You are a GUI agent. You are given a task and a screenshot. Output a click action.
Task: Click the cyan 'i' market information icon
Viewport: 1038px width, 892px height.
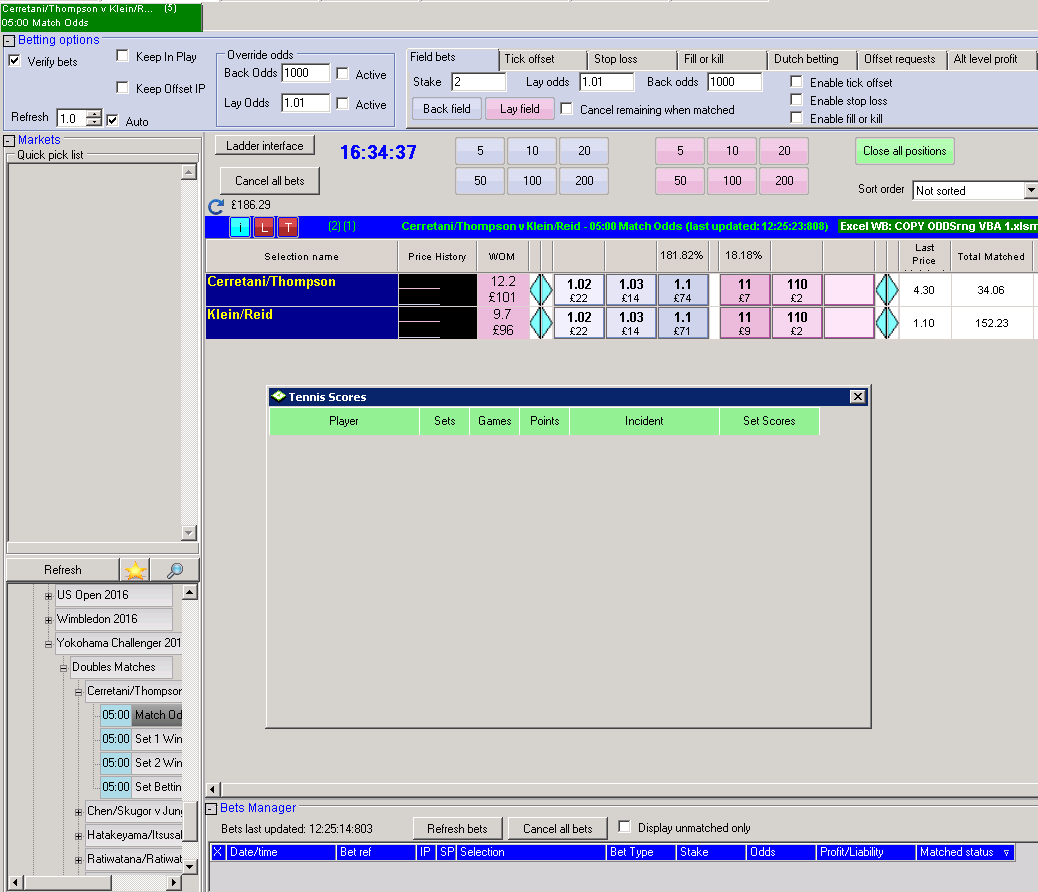240,227
